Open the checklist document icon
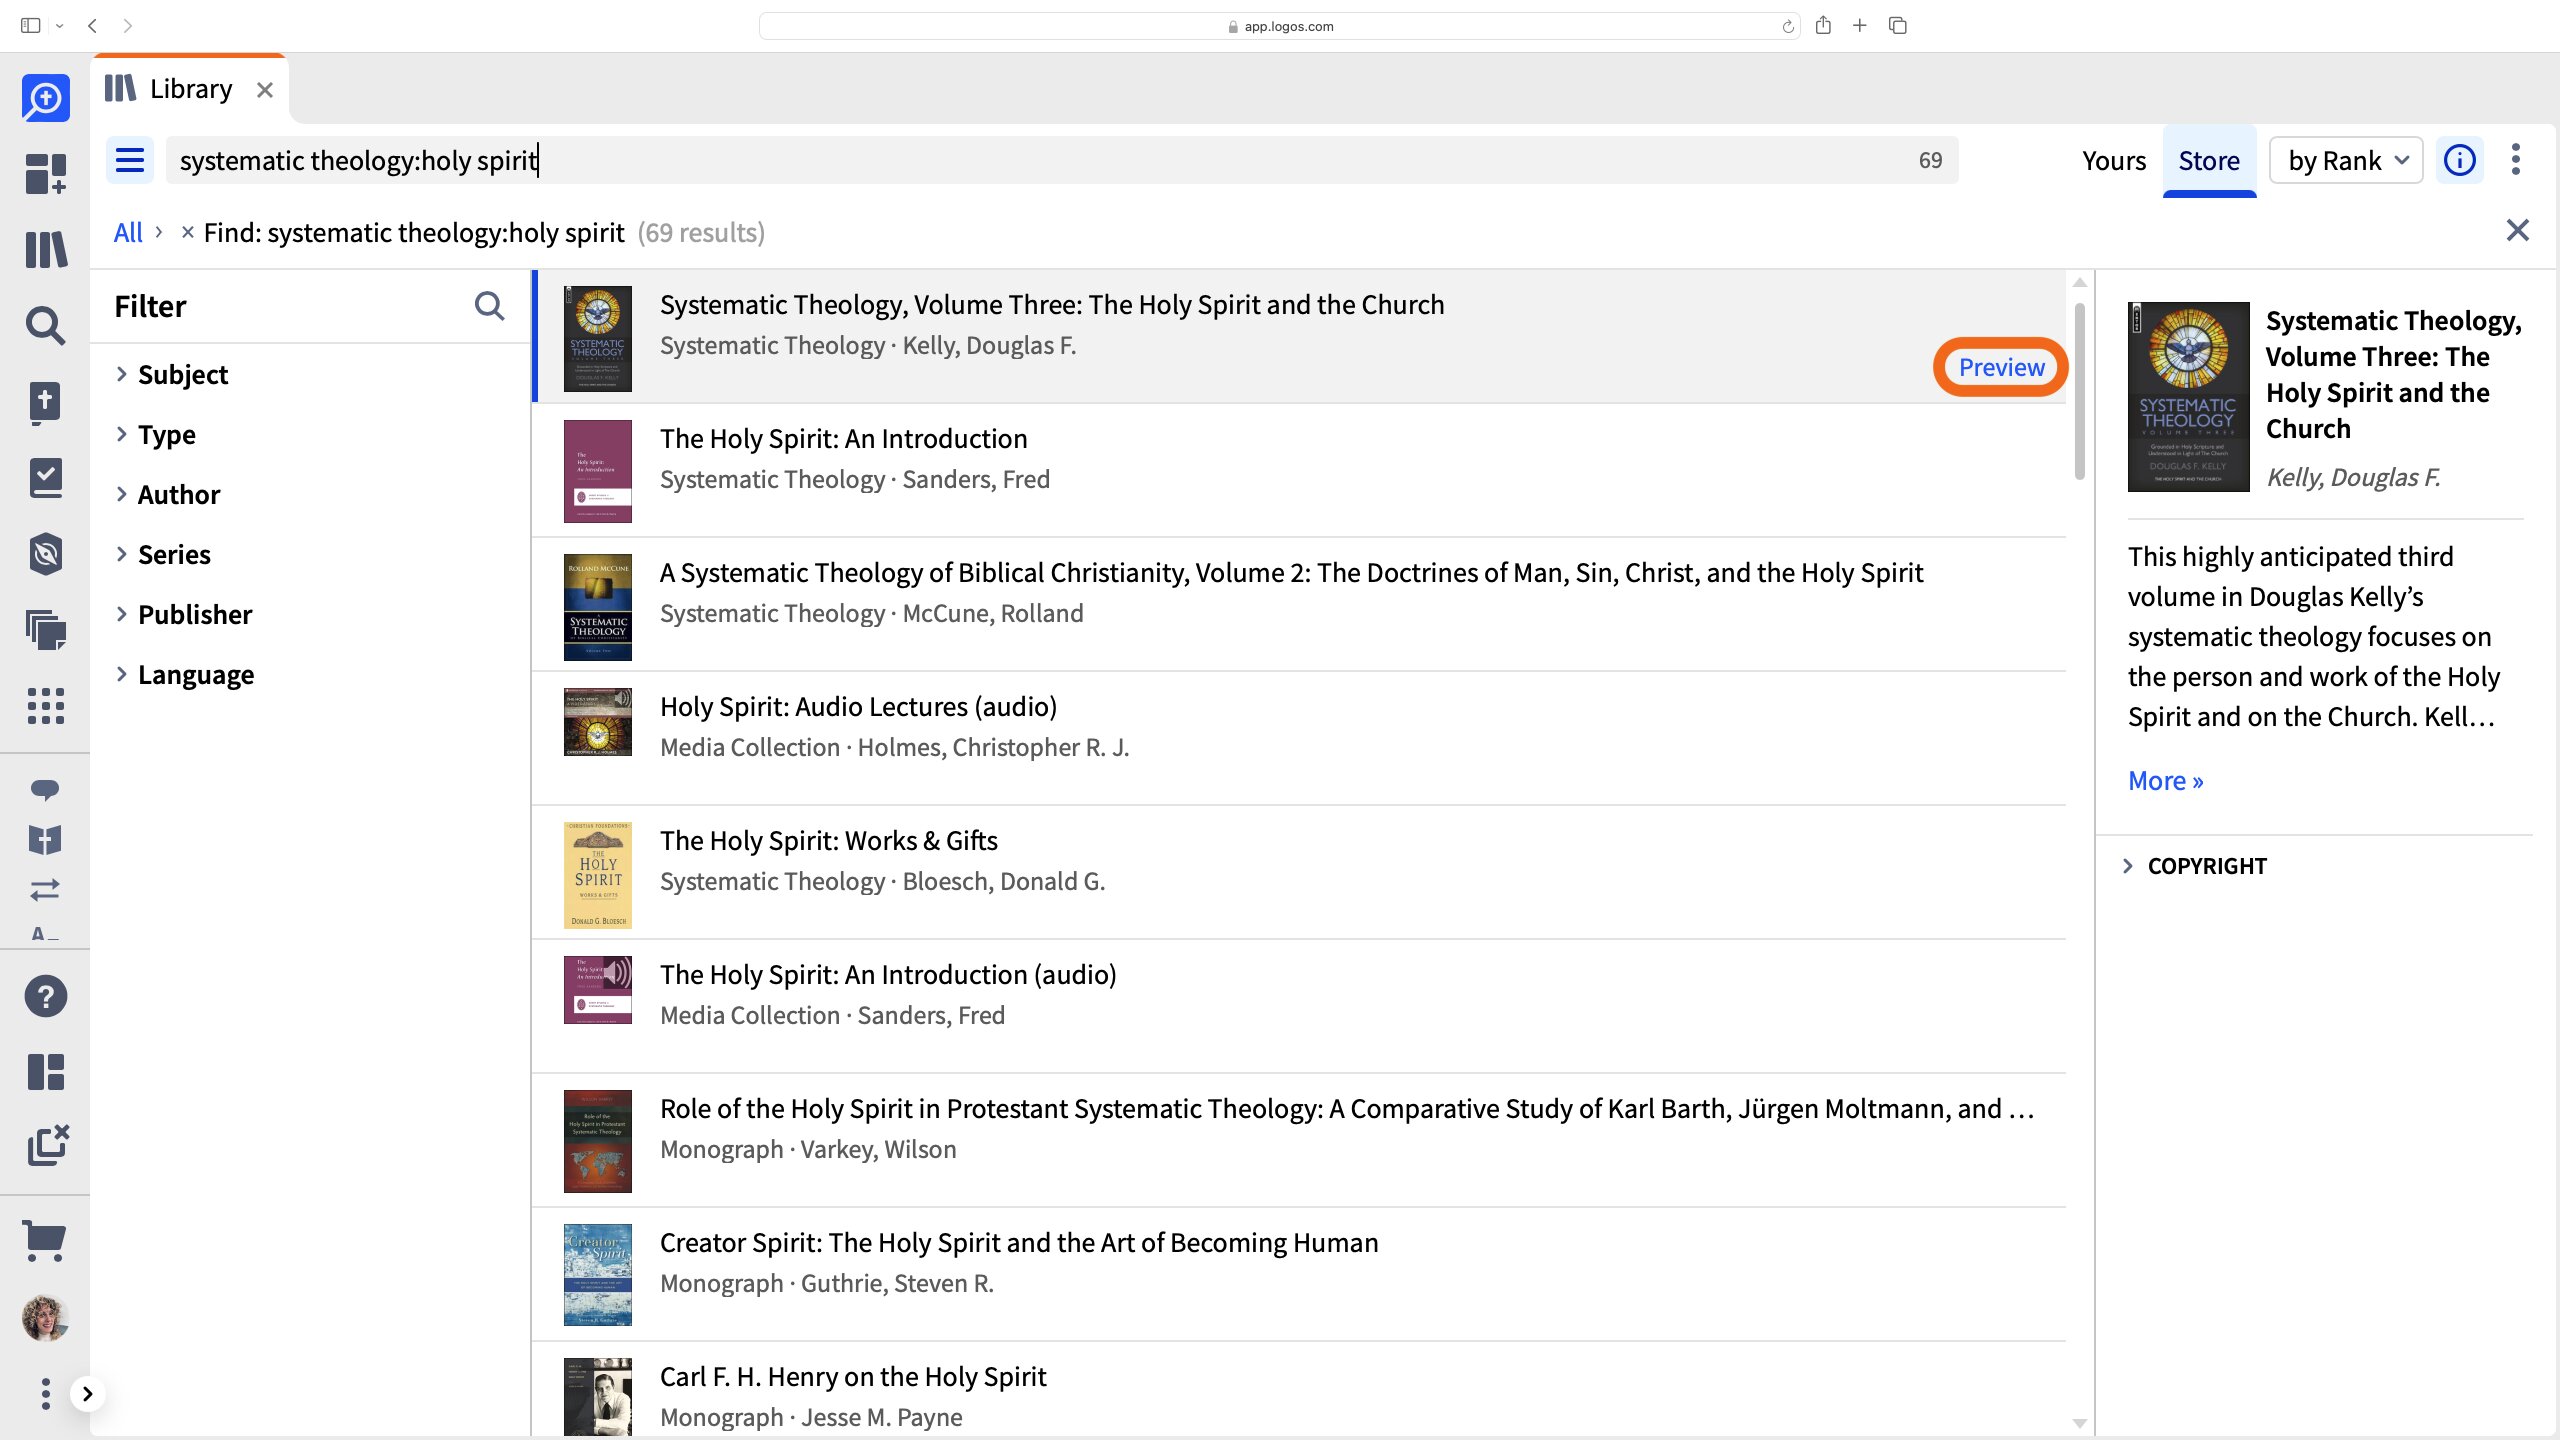Viewport: 2560px width, 1440px height. (x=46, y=478)
